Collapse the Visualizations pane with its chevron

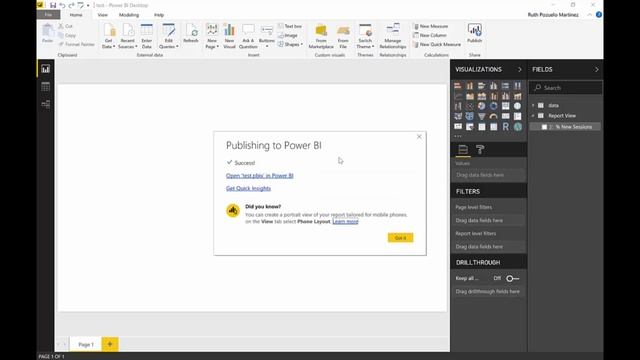pyautogui.click(x=520, y=70)
